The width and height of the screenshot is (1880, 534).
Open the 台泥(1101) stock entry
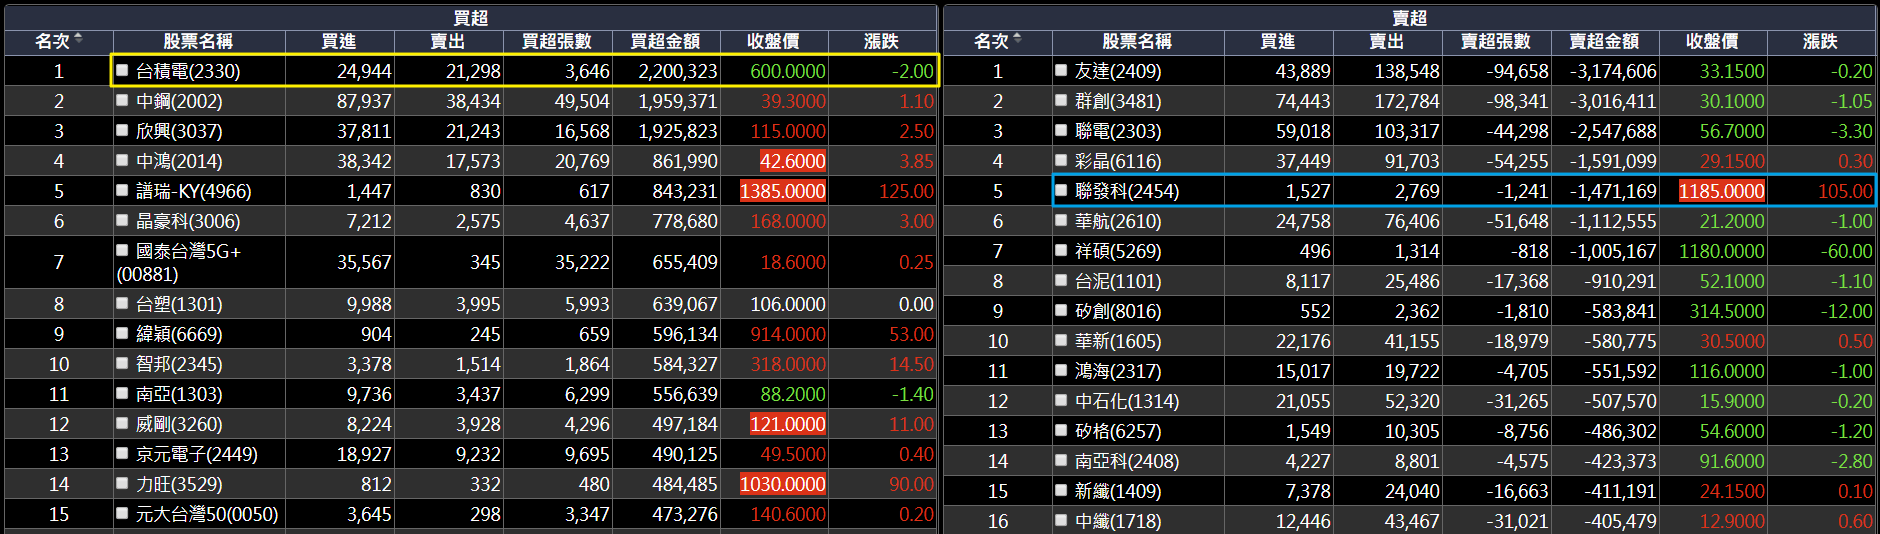click(1118, 281)
